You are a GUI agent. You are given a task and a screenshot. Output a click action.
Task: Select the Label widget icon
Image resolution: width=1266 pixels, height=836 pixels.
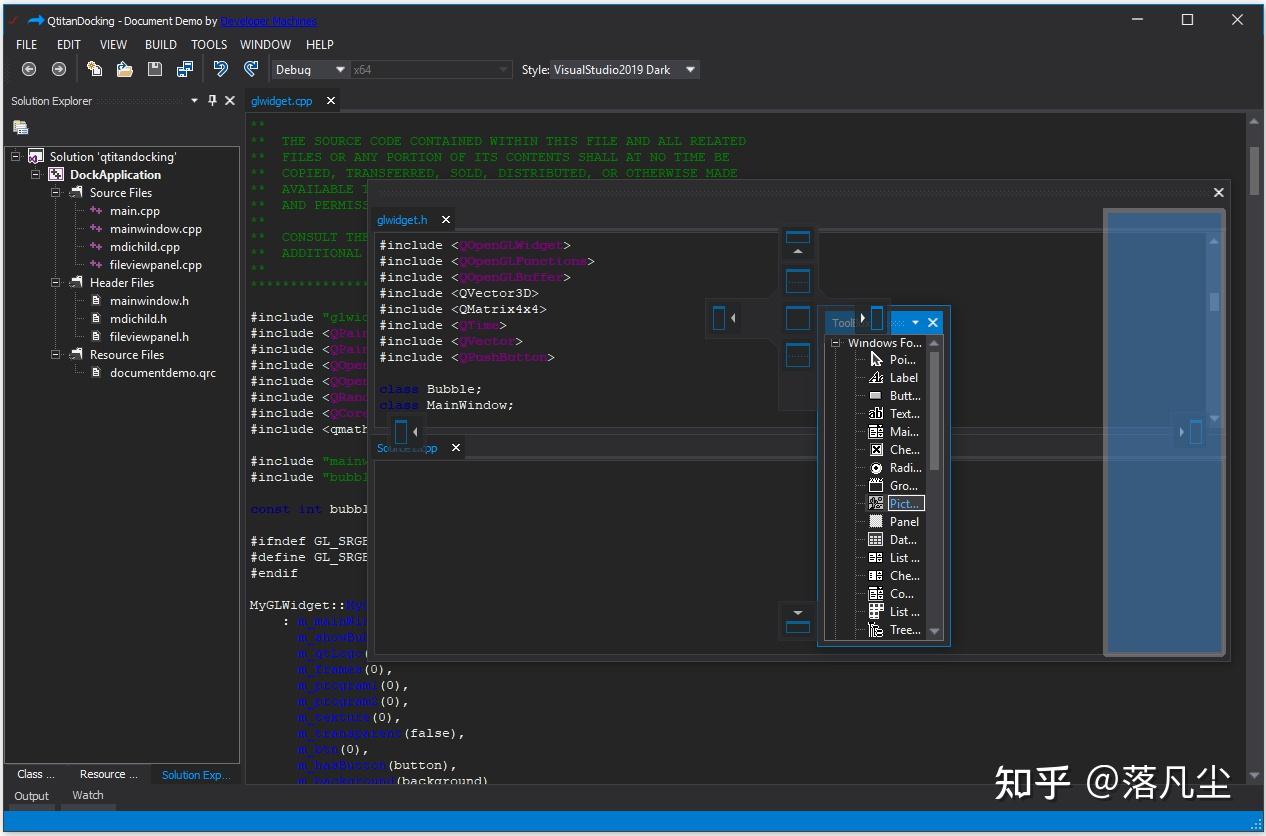(901, 378)
